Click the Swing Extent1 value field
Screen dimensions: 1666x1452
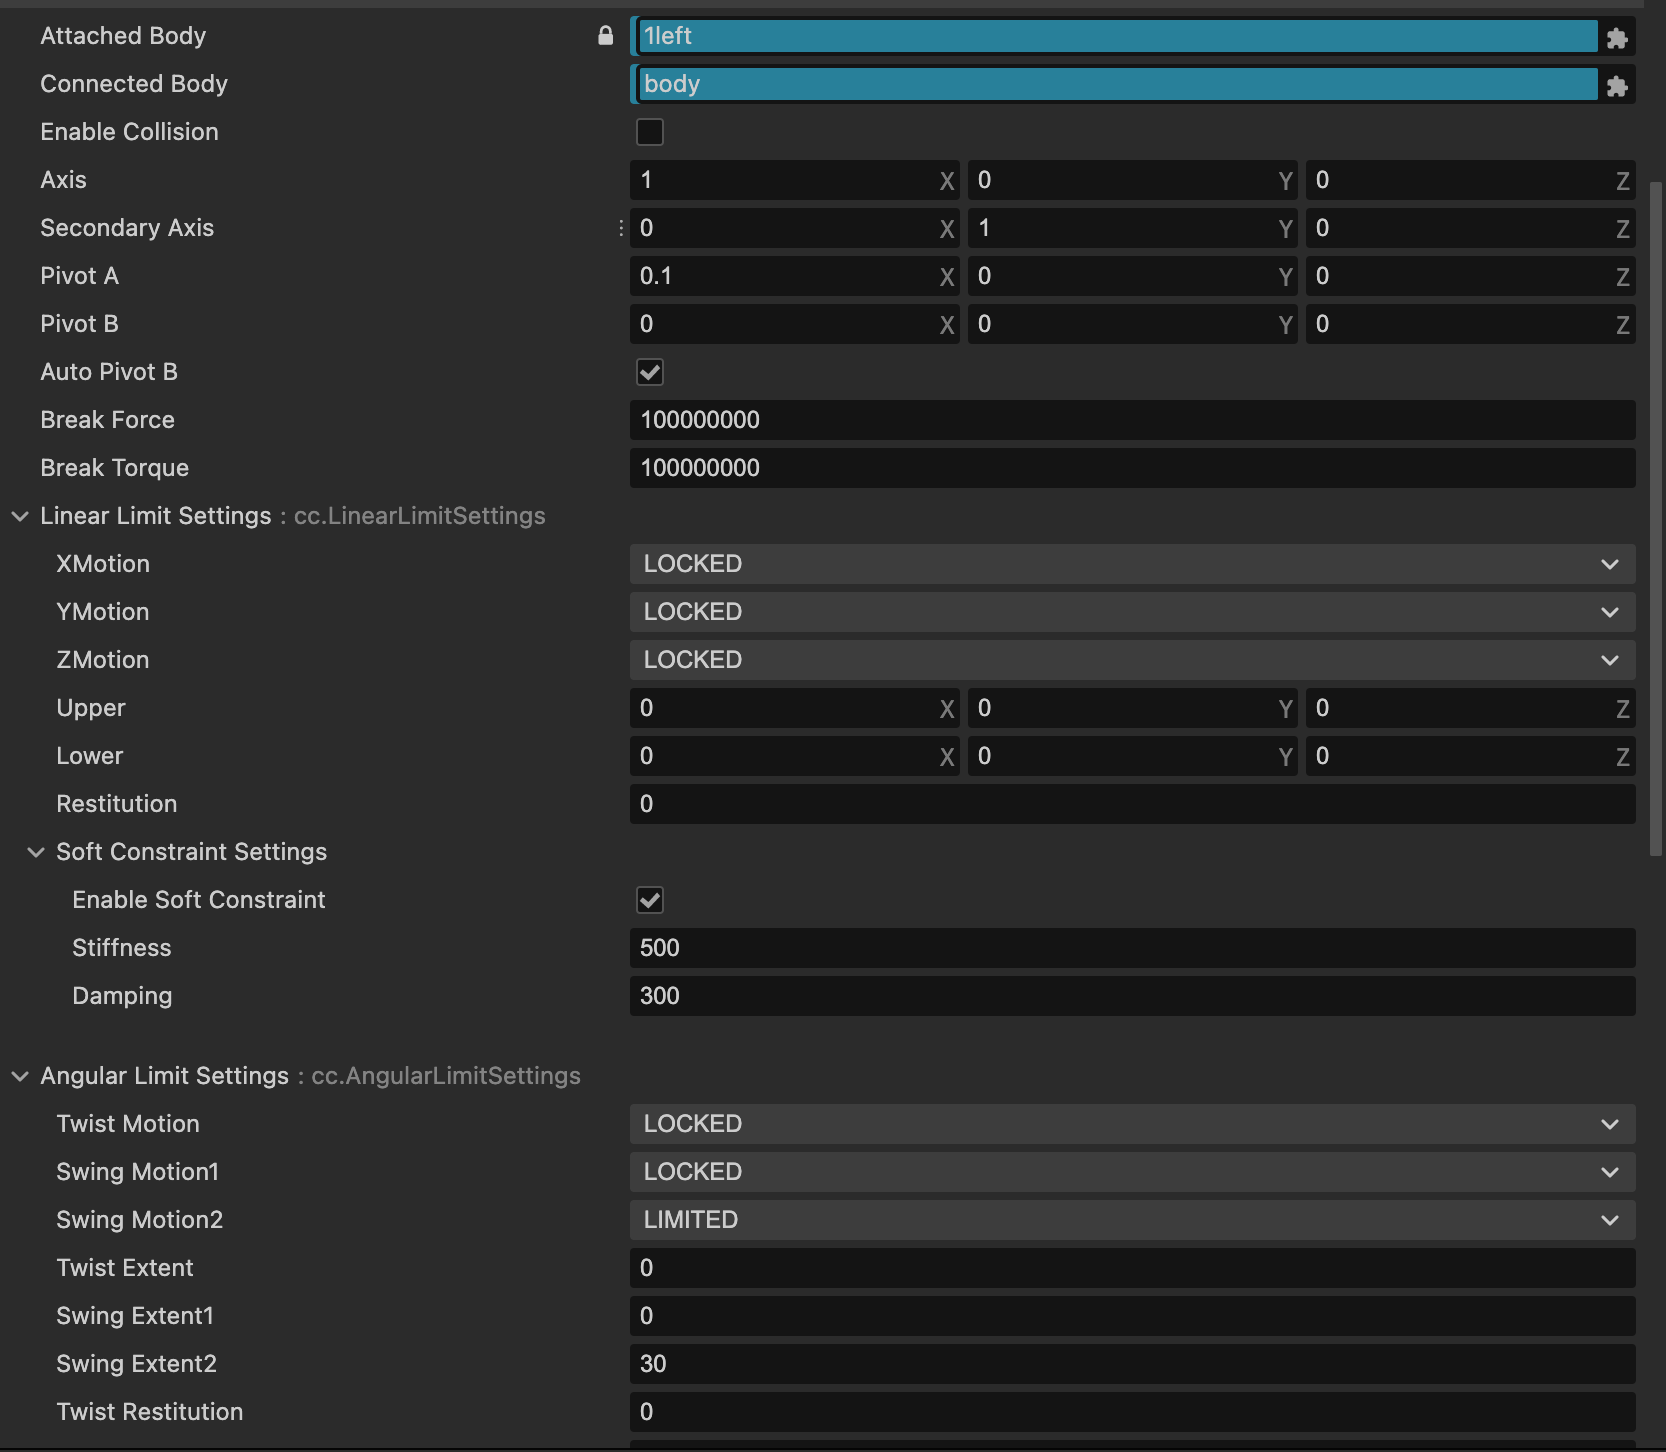click(1133, 1316)
